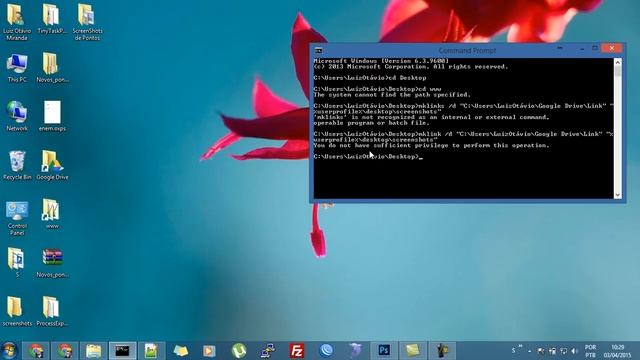Maximize the Command Prompt window

[595, 49]
